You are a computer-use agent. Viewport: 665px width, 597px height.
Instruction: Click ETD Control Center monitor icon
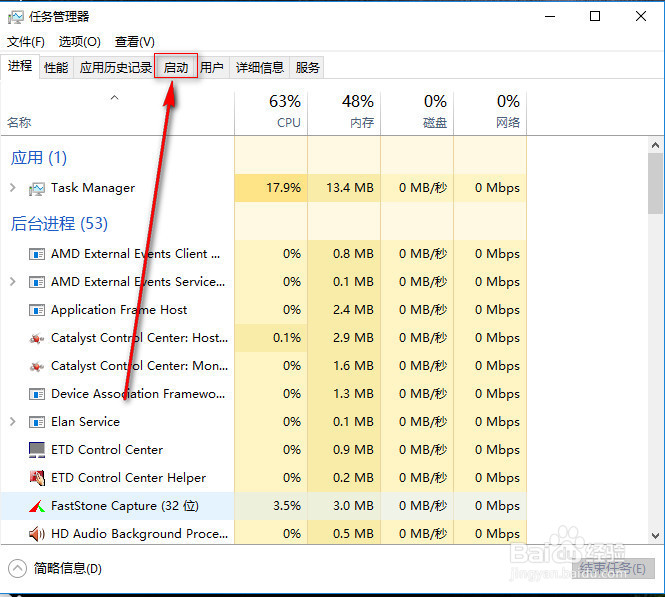click(x=37, y=450)
